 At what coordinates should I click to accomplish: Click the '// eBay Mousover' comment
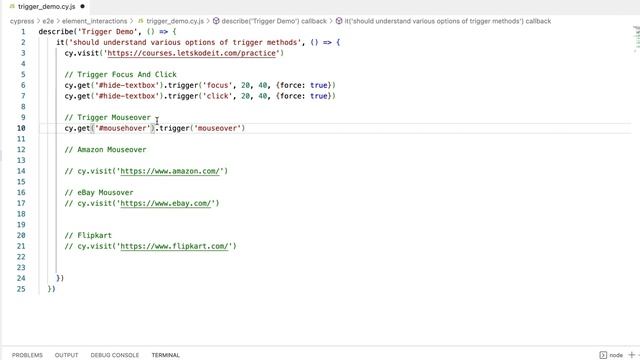pos(99,193)
